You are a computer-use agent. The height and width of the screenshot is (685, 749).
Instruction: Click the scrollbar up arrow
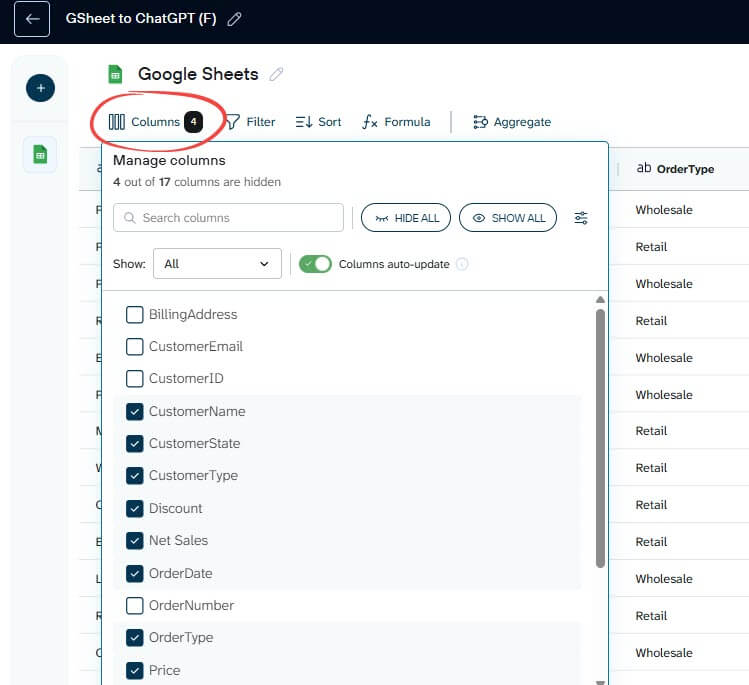click(600, 300)
